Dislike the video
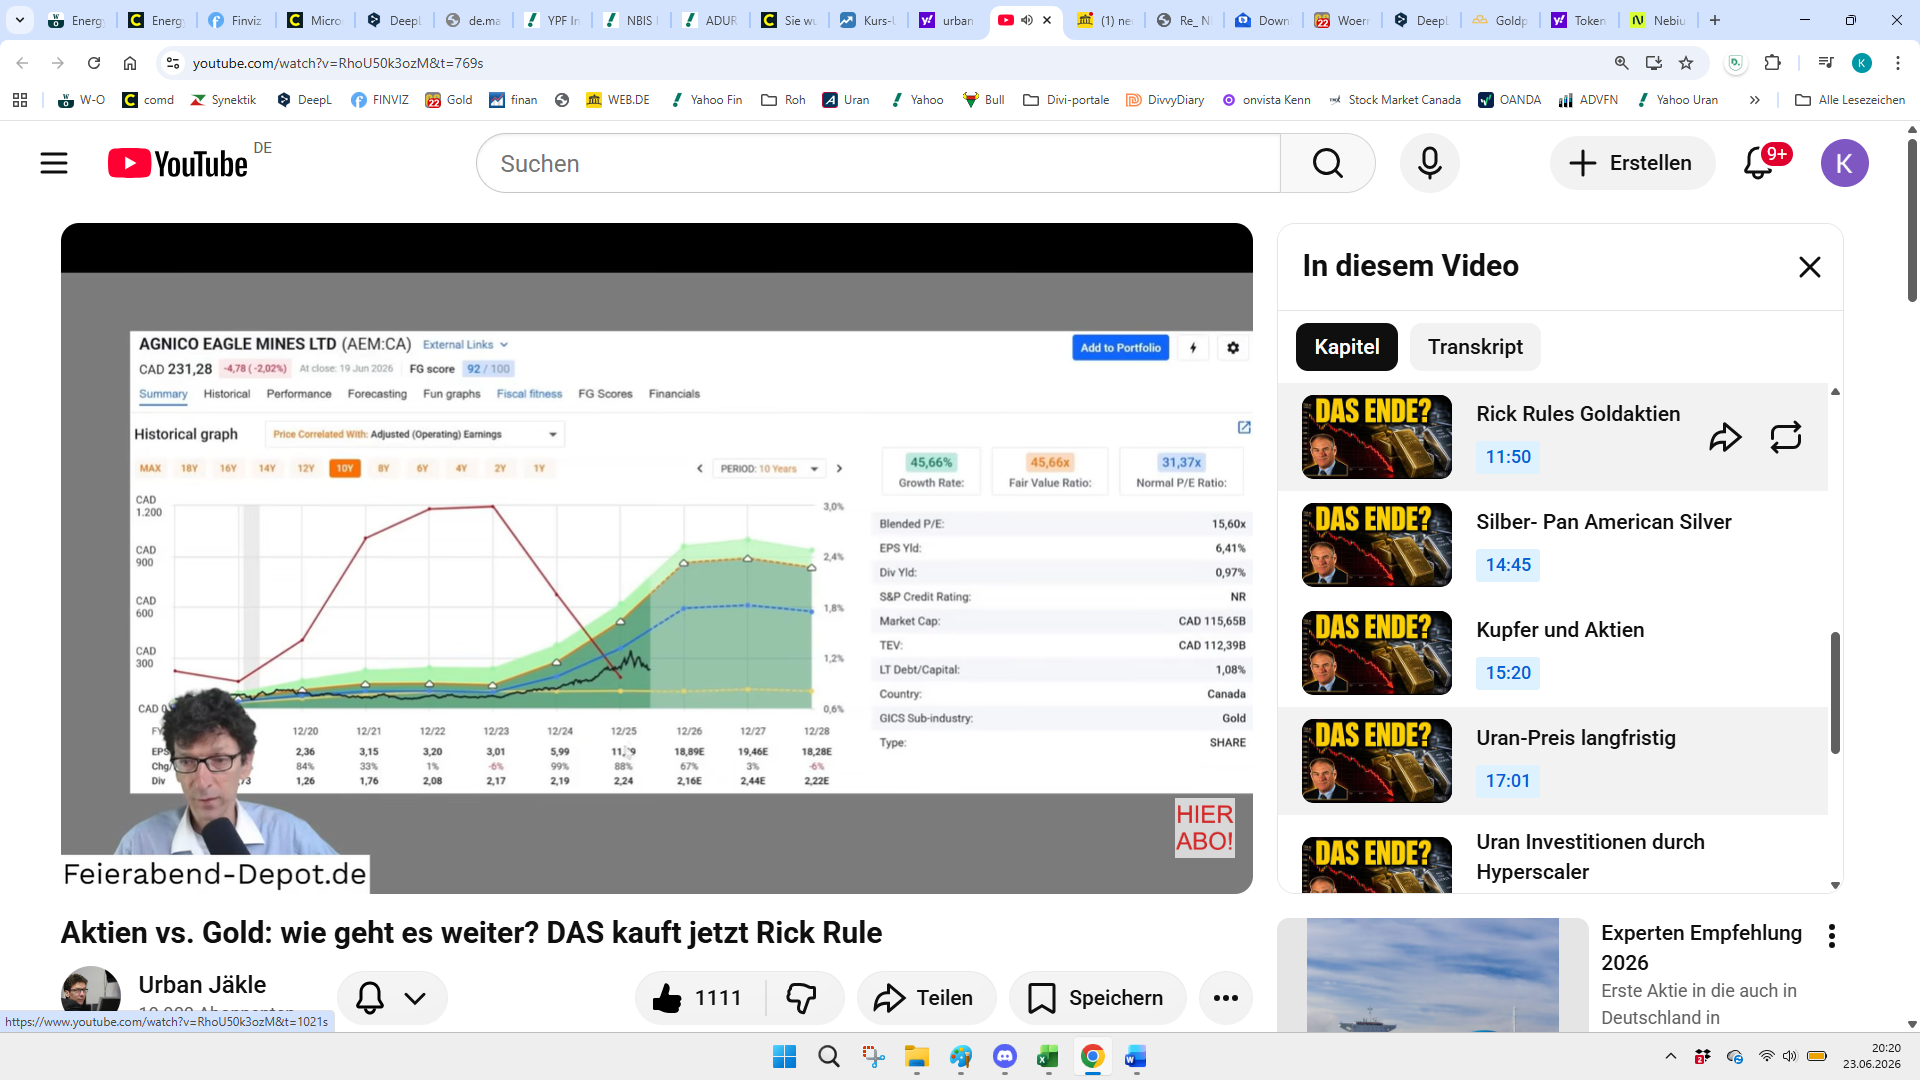Image resolution: width=1920 pixels, height=1080 pixels. 803,998
